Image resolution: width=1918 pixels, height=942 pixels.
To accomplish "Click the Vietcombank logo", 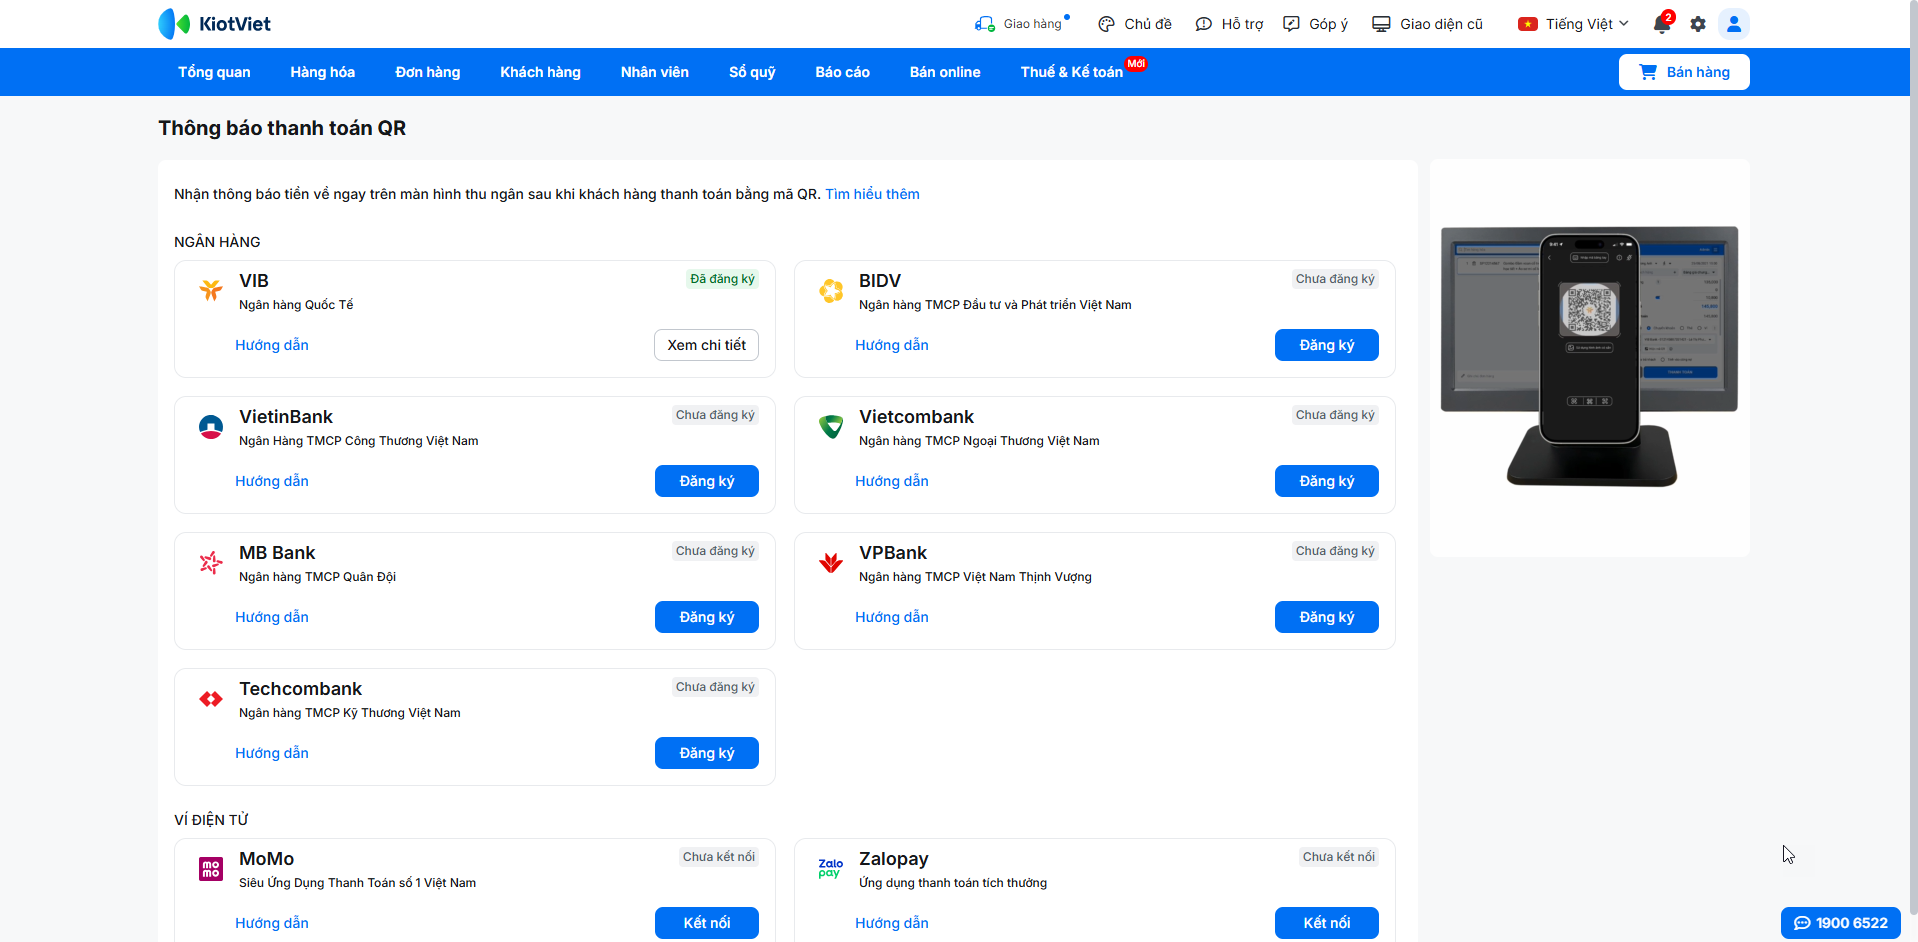I will click(831, 427).
